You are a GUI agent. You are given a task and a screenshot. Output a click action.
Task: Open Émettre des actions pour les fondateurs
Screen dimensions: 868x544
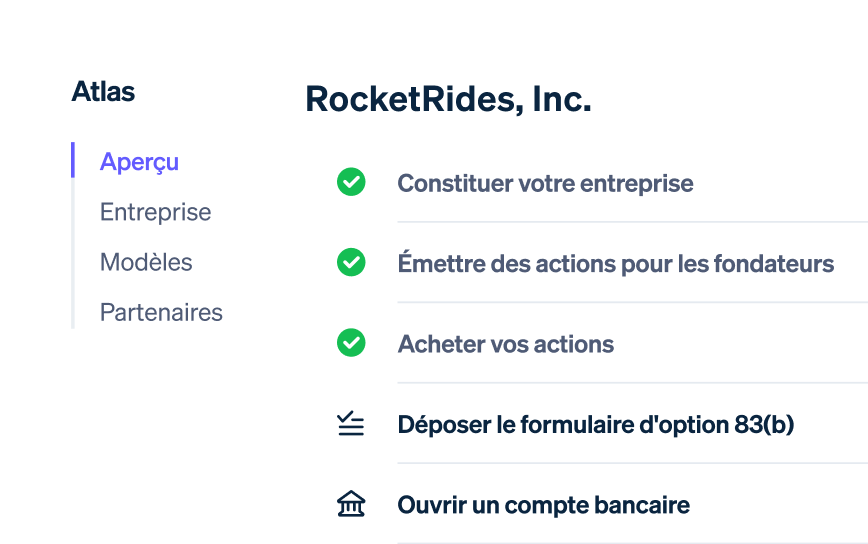[x=616, y=263]
